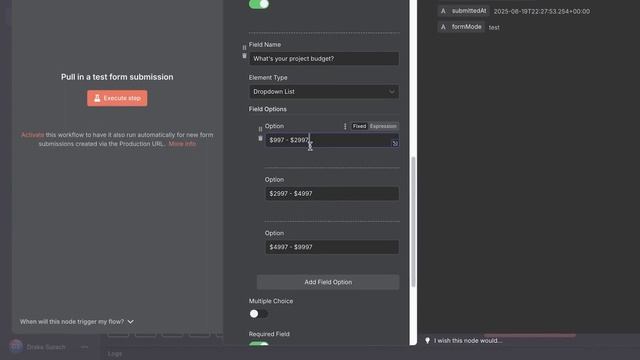
Task: Click the Execute step button
Action: point(117,98)
